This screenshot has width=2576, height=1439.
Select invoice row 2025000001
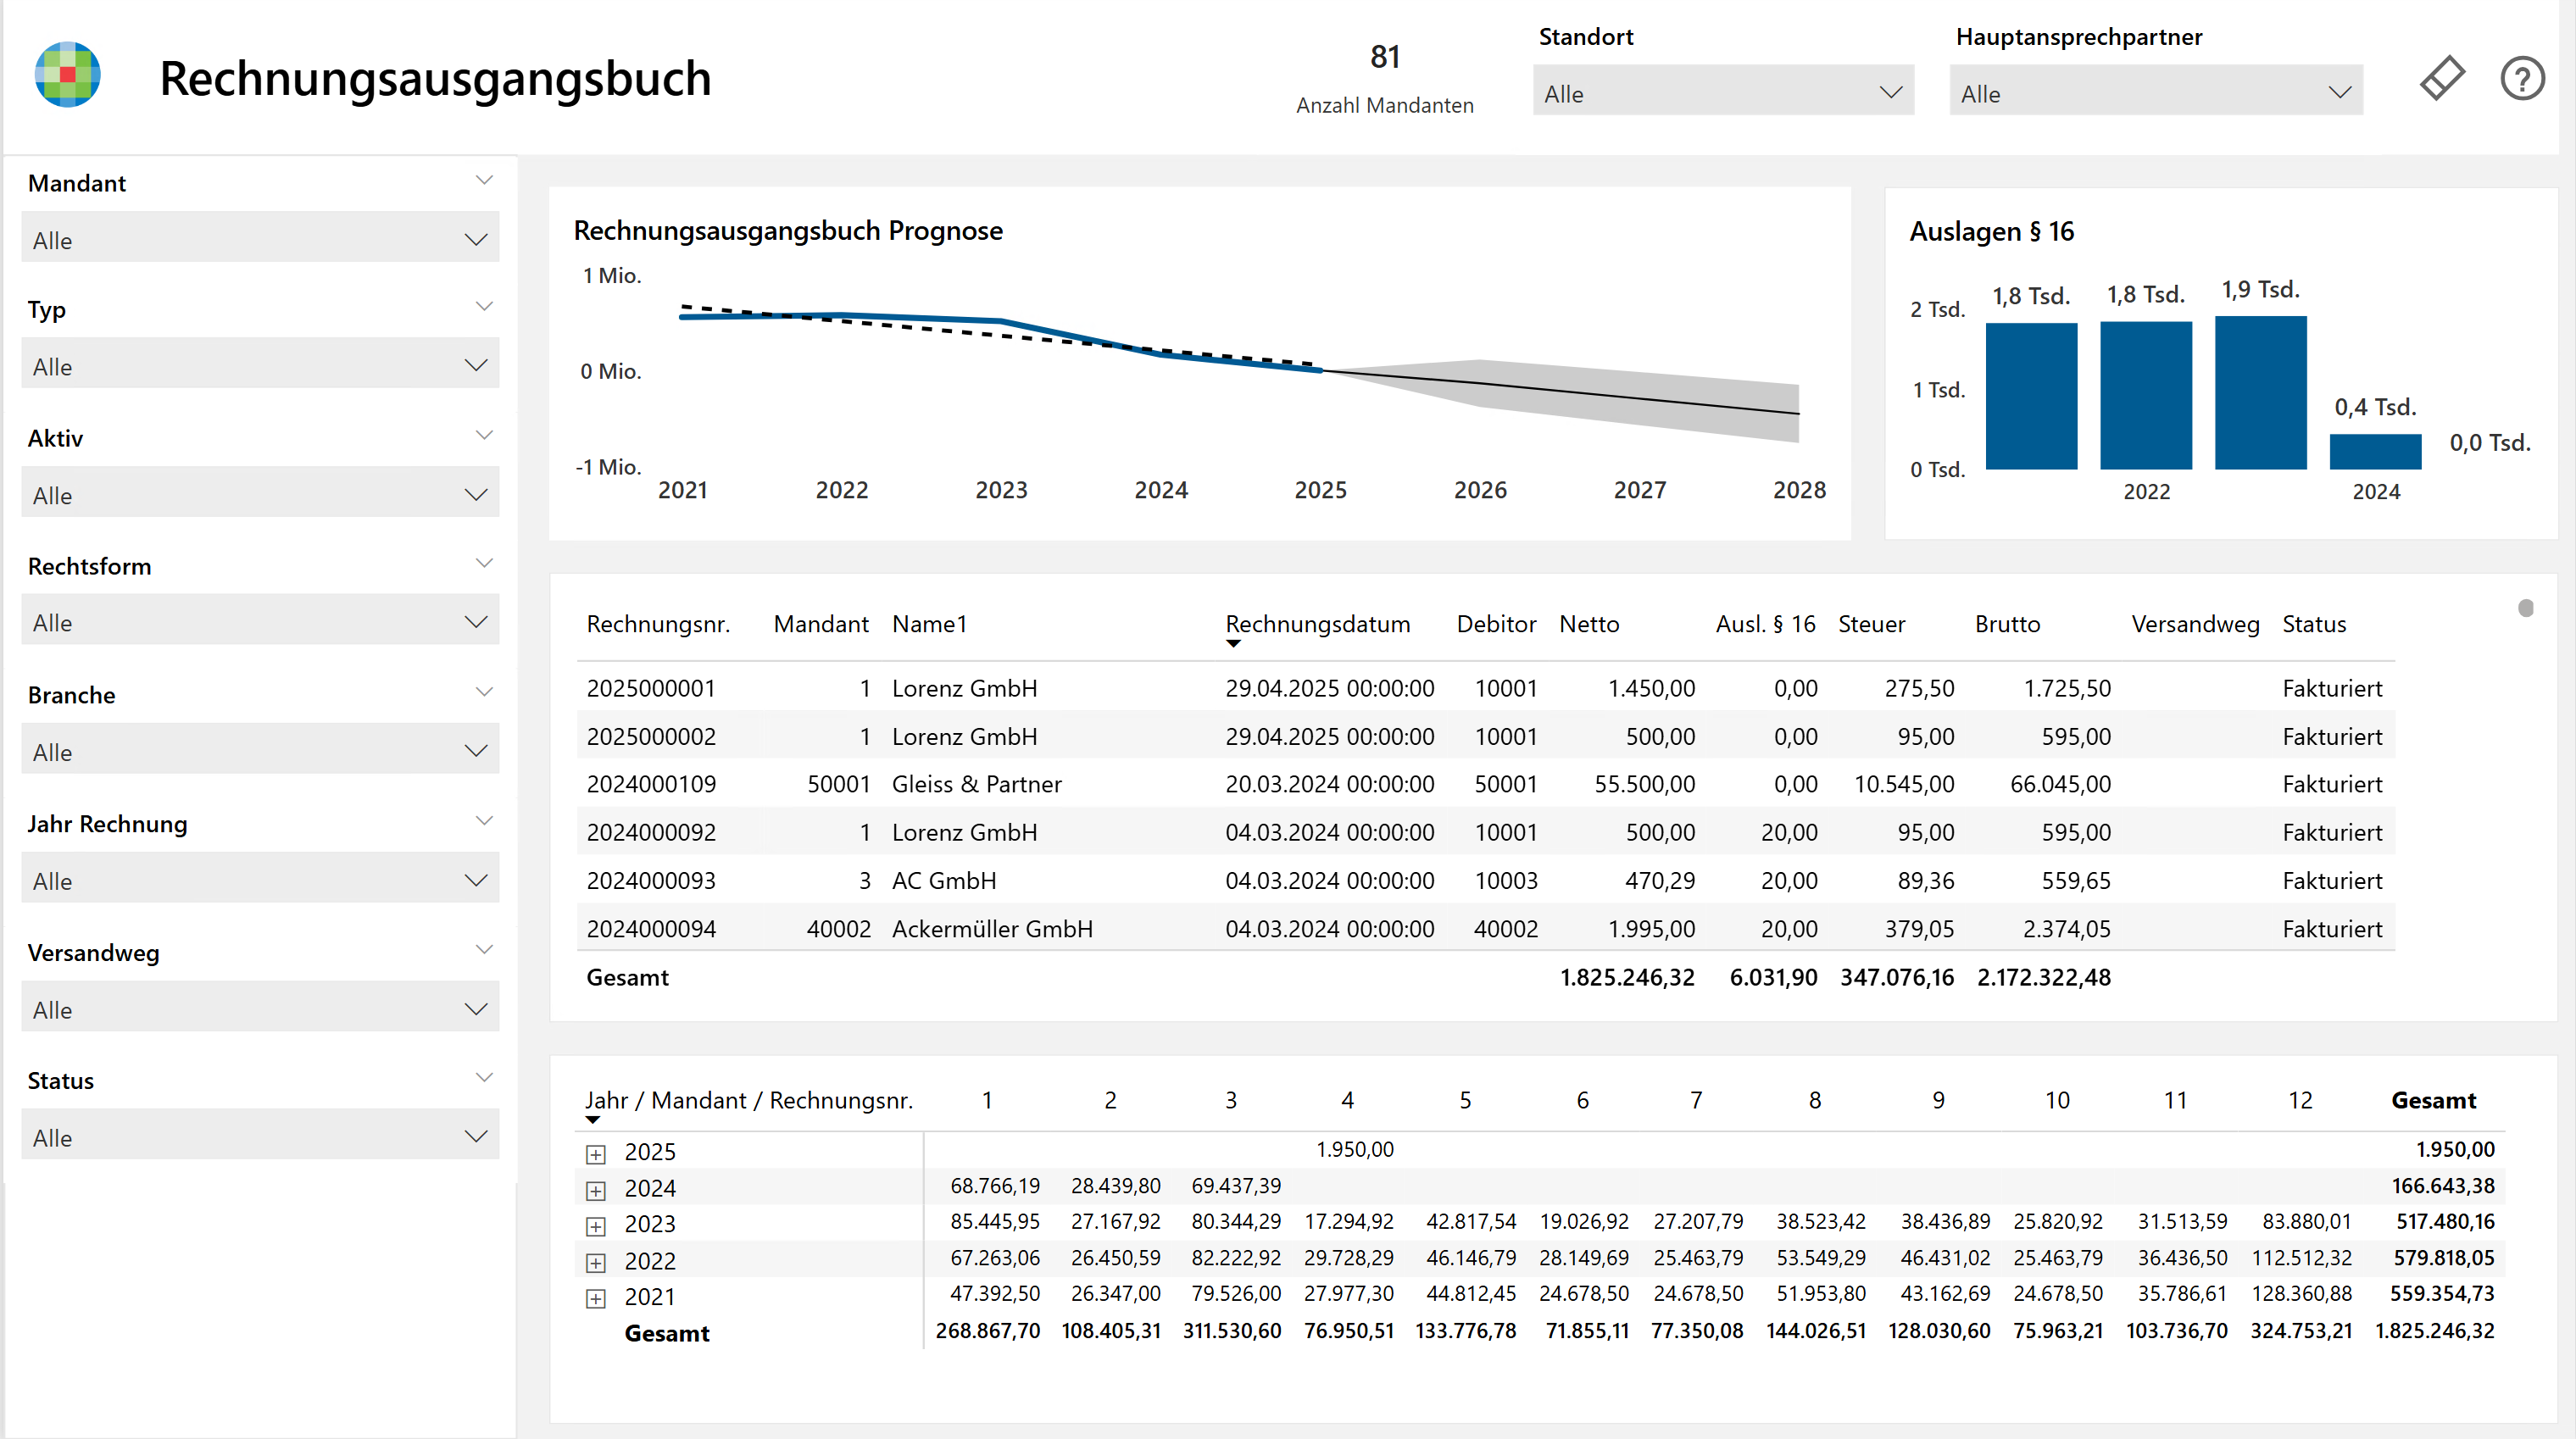click(x=1485, y=688)
